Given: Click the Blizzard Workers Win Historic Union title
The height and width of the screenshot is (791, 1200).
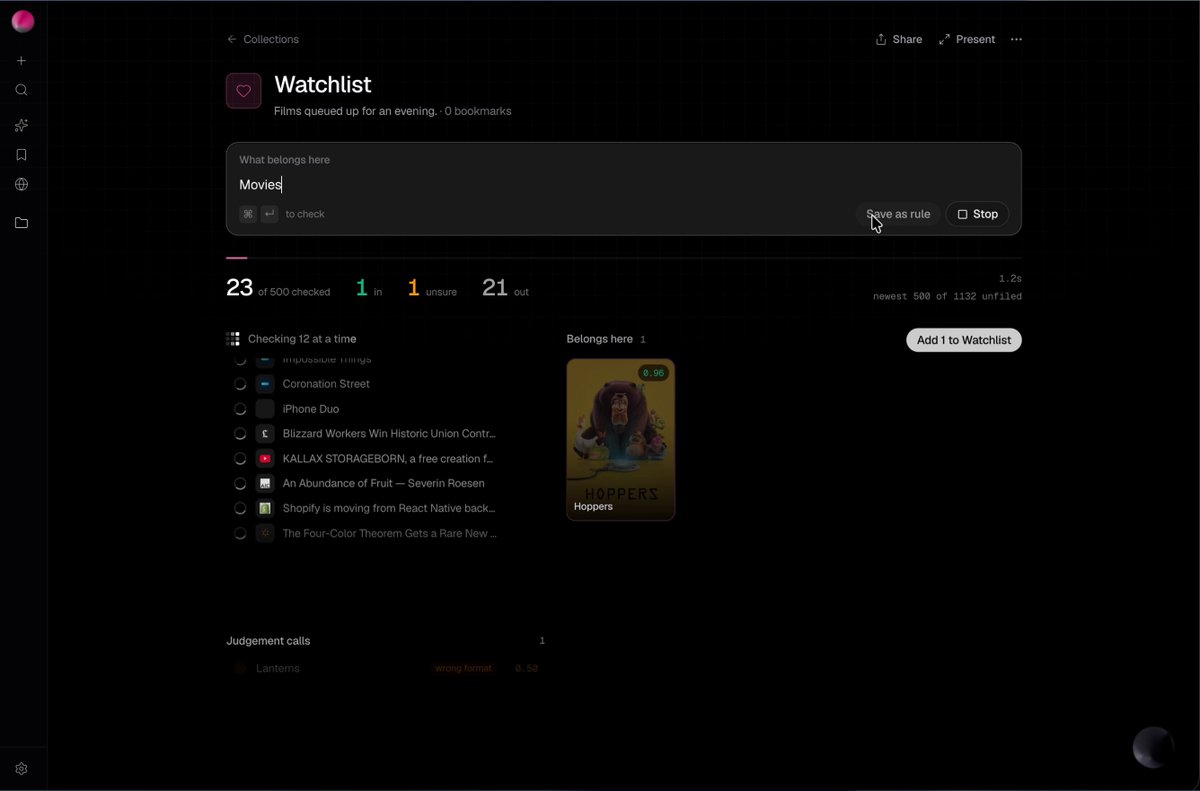Looking at the screenshot, I should tap(389, 434).
